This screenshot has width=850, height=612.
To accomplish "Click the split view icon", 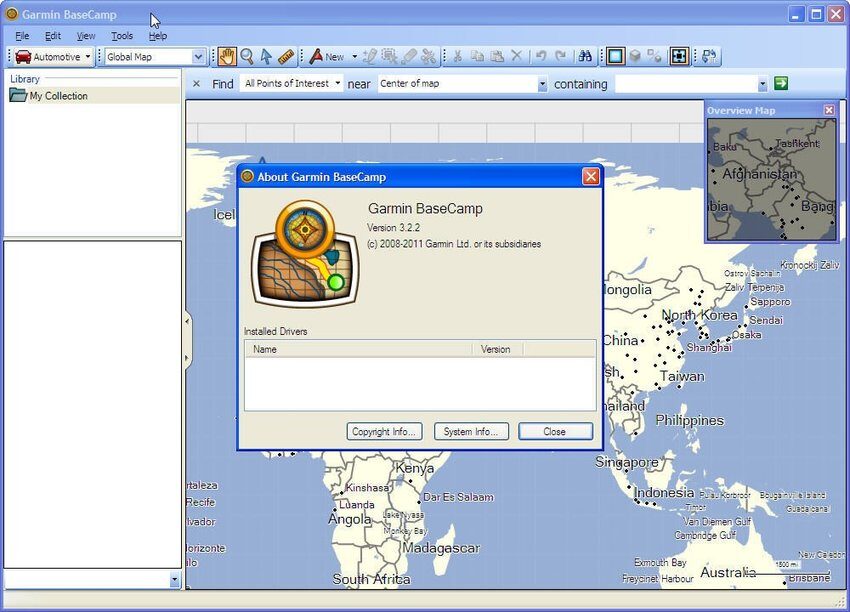I will click(654, 56).
